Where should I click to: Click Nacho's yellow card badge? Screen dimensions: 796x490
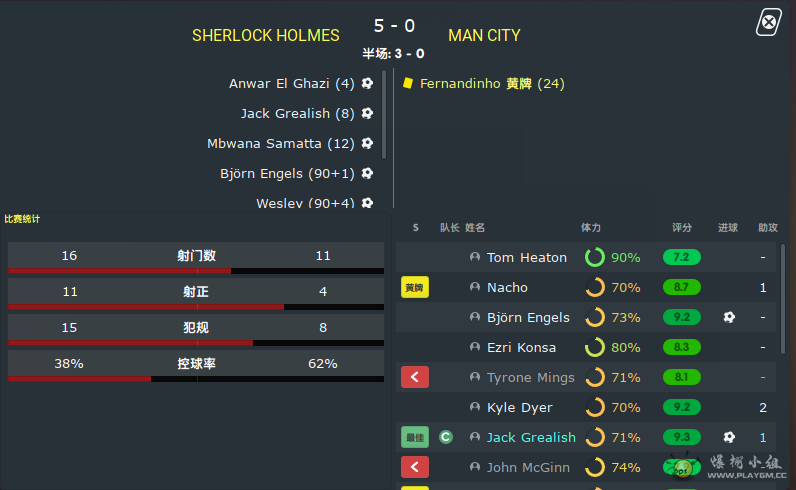pyautogui.click(x=414, y=288)
